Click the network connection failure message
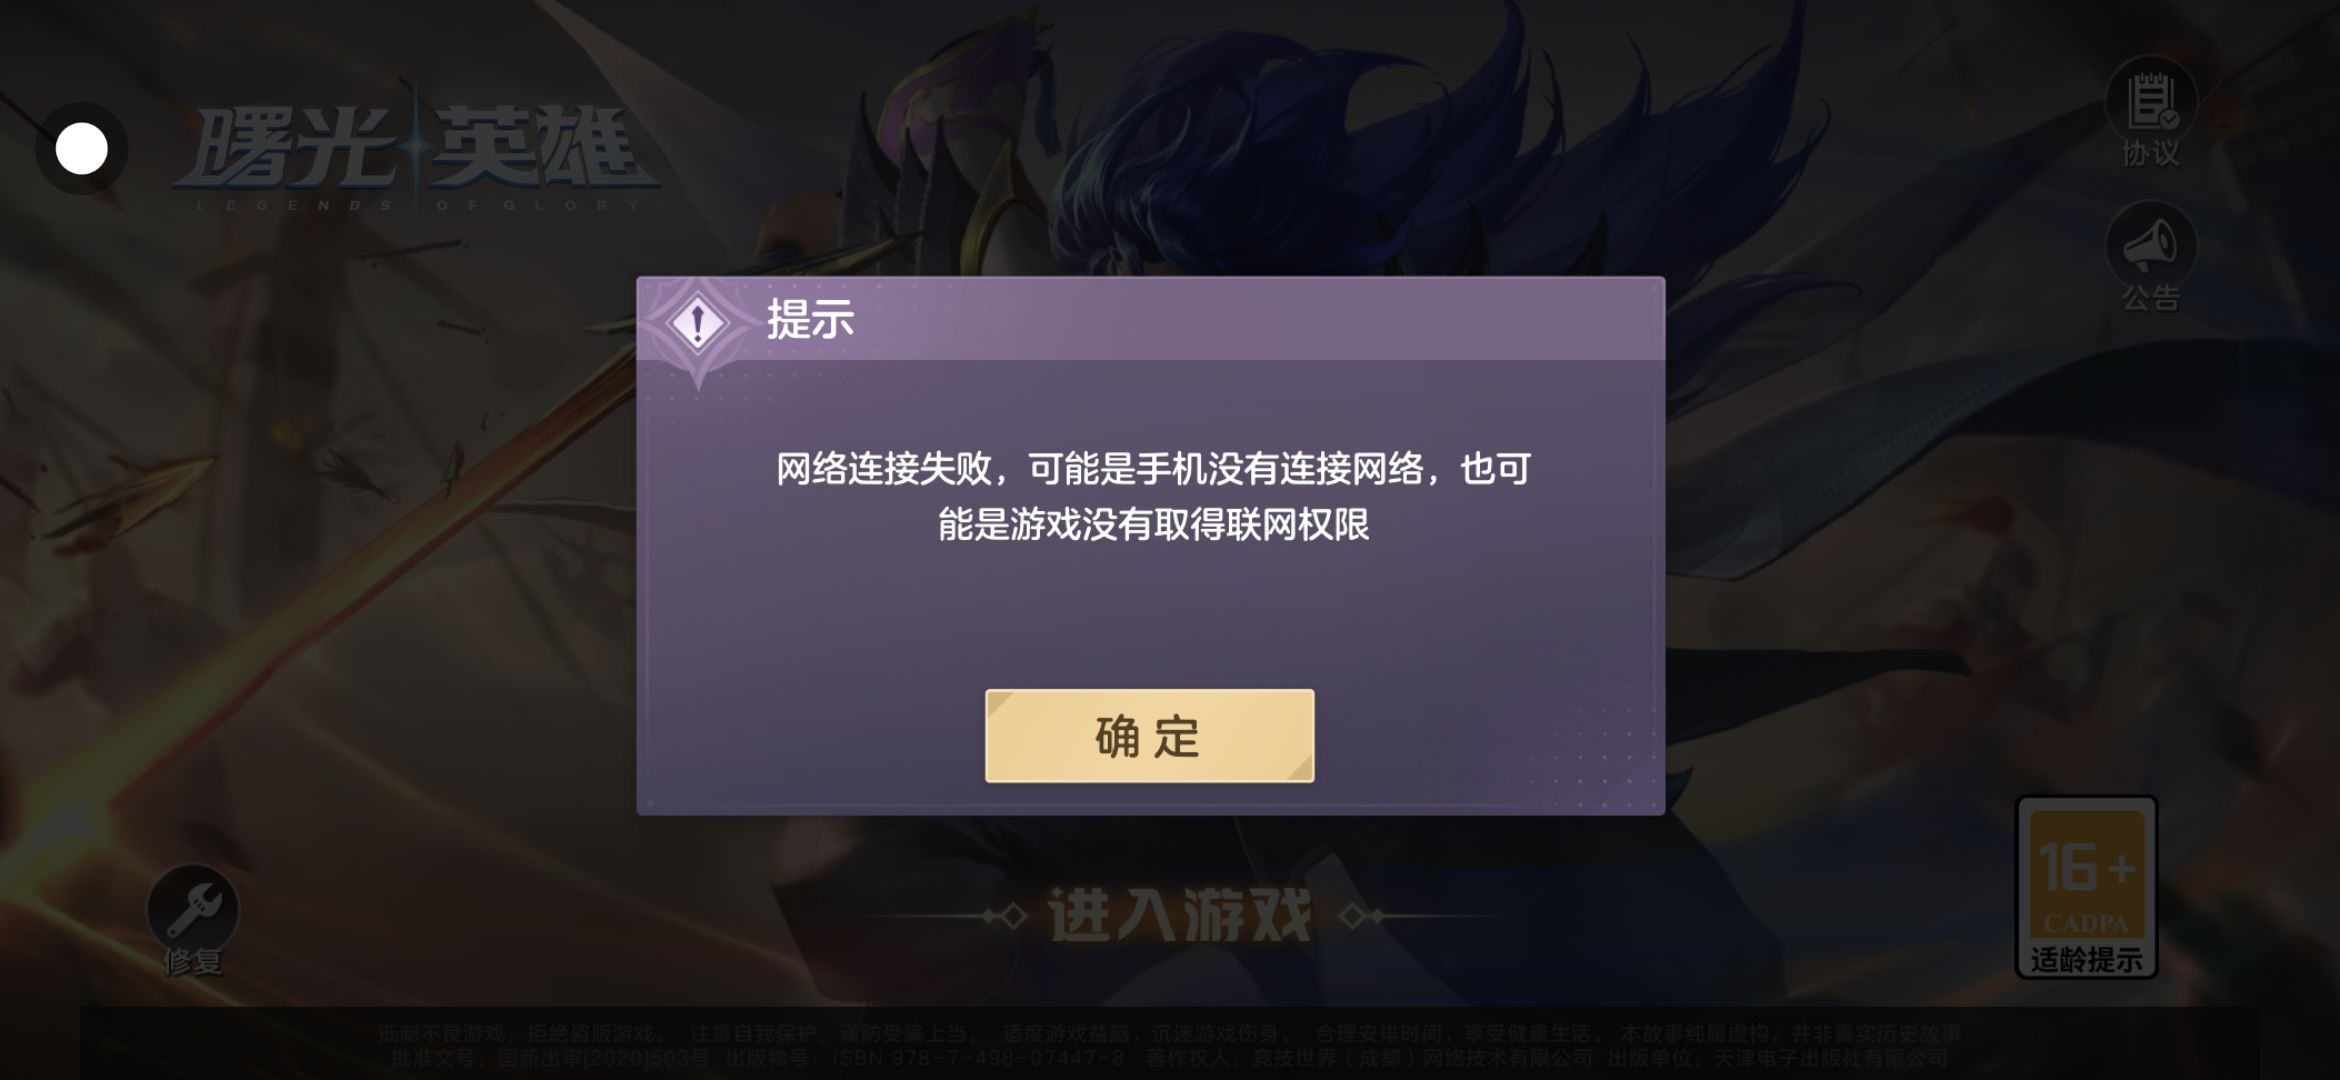2340x1080 pixels. point(1153,497)
